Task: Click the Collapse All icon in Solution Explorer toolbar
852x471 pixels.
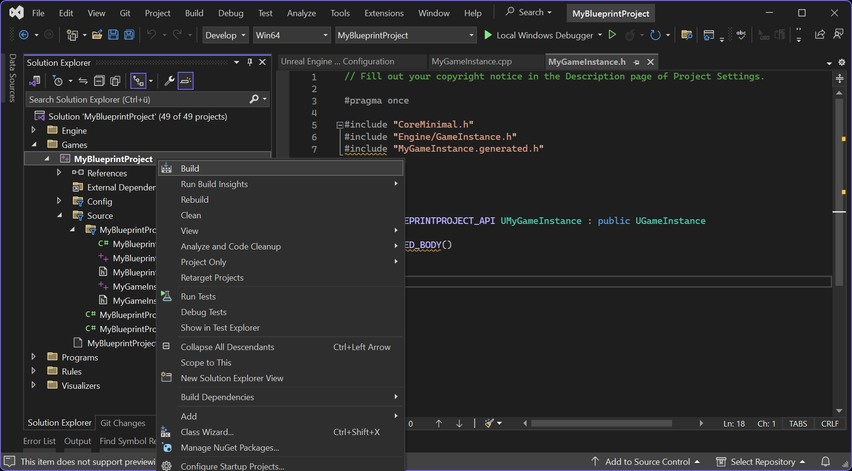Action: (99, 81)
